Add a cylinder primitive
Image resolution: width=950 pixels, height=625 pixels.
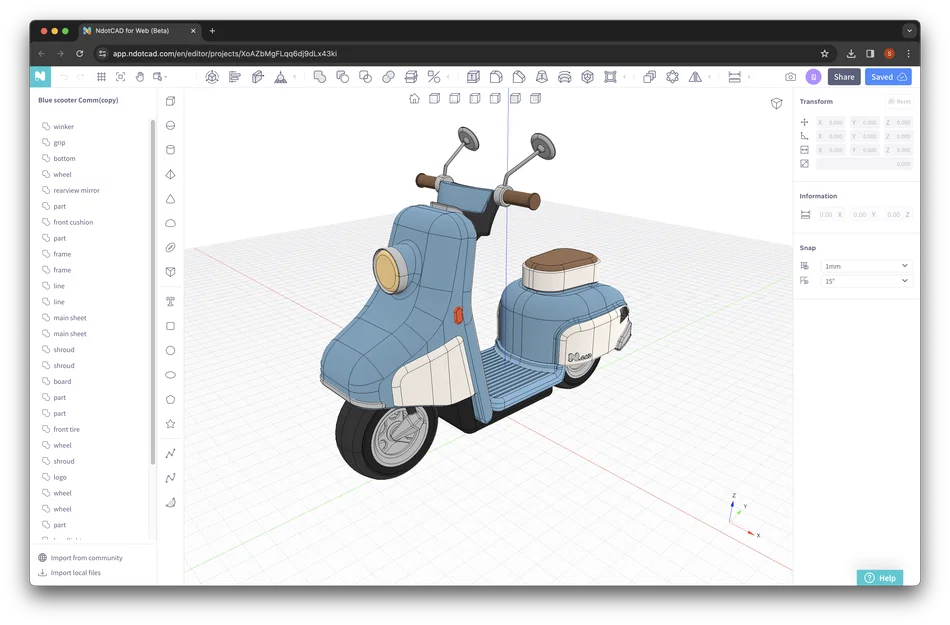coord(171,150)
